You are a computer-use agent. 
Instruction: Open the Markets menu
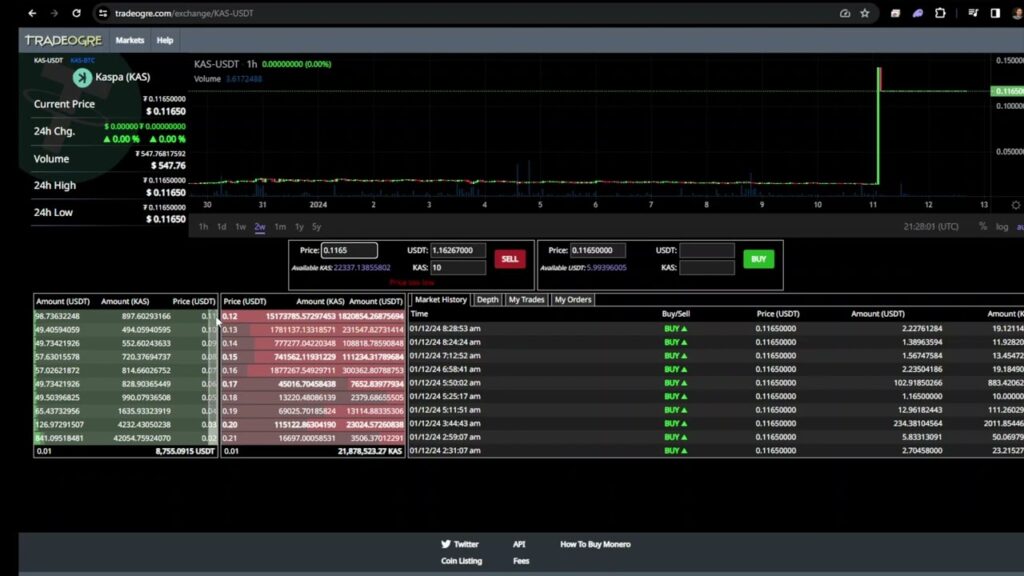[129, 40]
